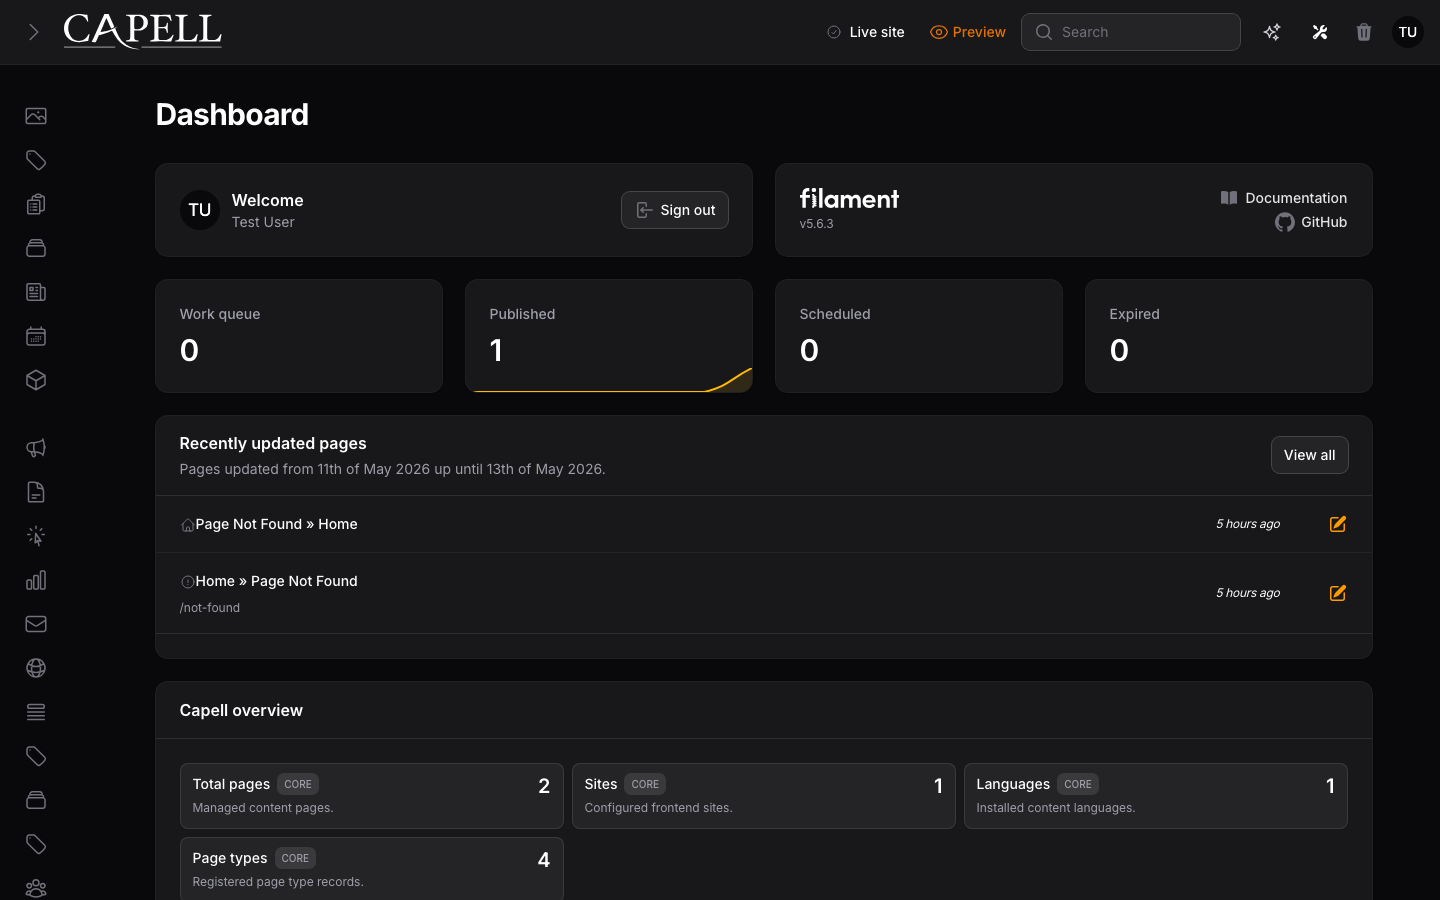Click the stacked tray icon between the two lower tag icons
This screenshot has height=900, width=1440.
(x=36, y=800)
